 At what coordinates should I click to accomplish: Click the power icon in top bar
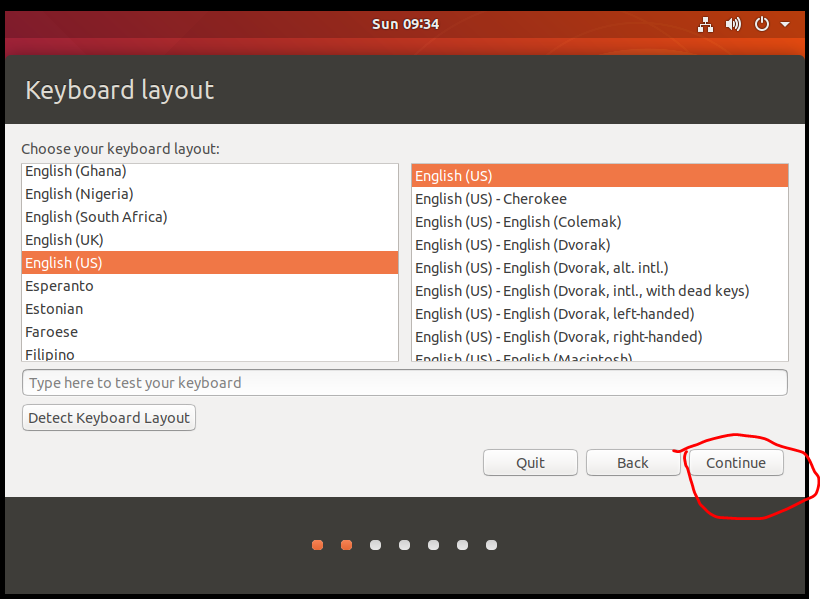761,24
